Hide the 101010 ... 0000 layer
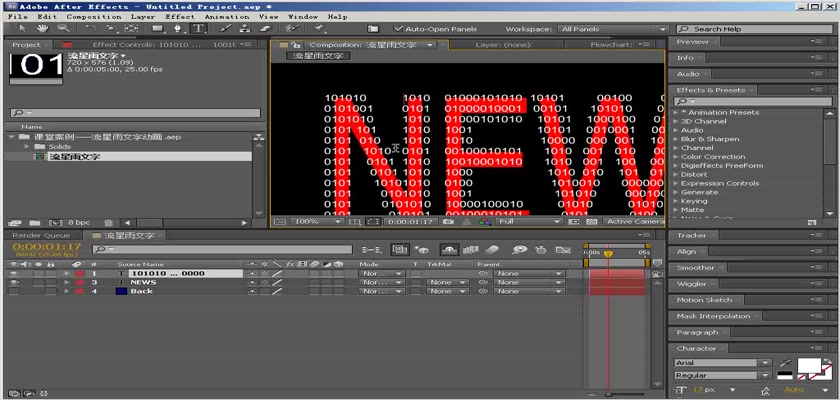 14,273
